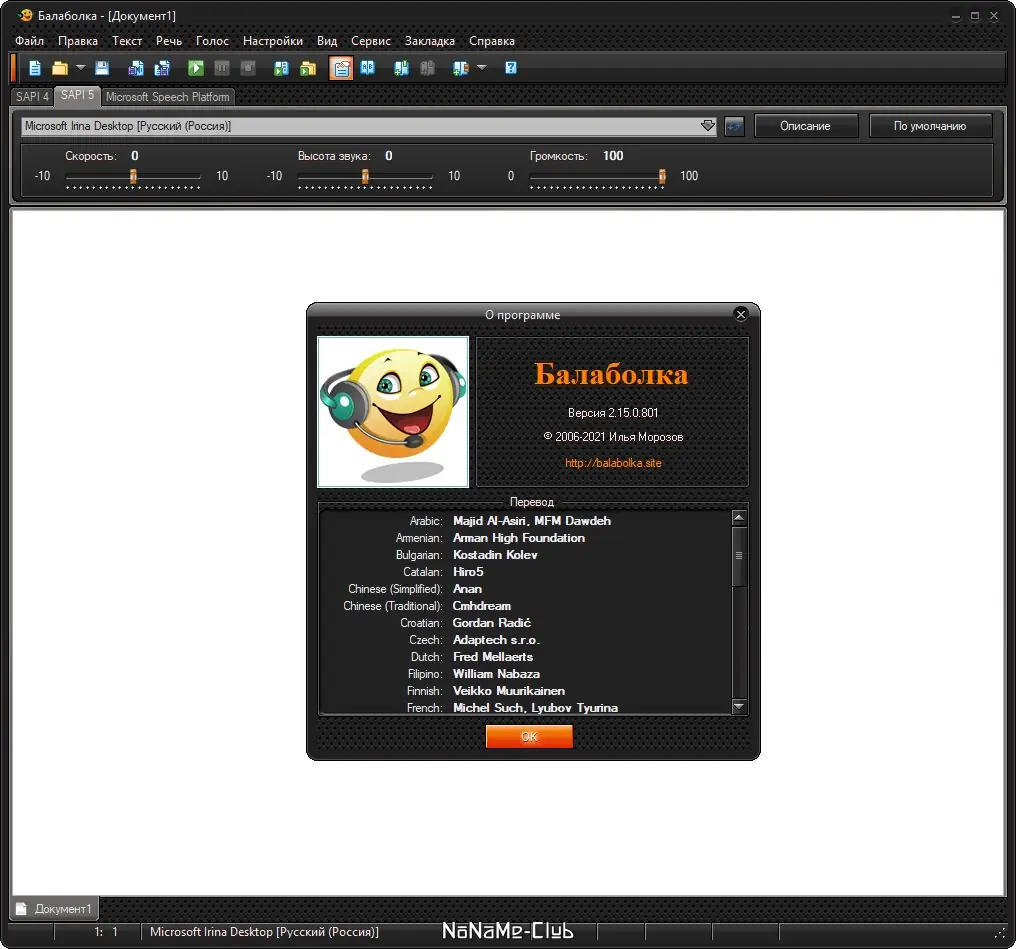Click the grayed Stop icon

(x=248, y=68)
